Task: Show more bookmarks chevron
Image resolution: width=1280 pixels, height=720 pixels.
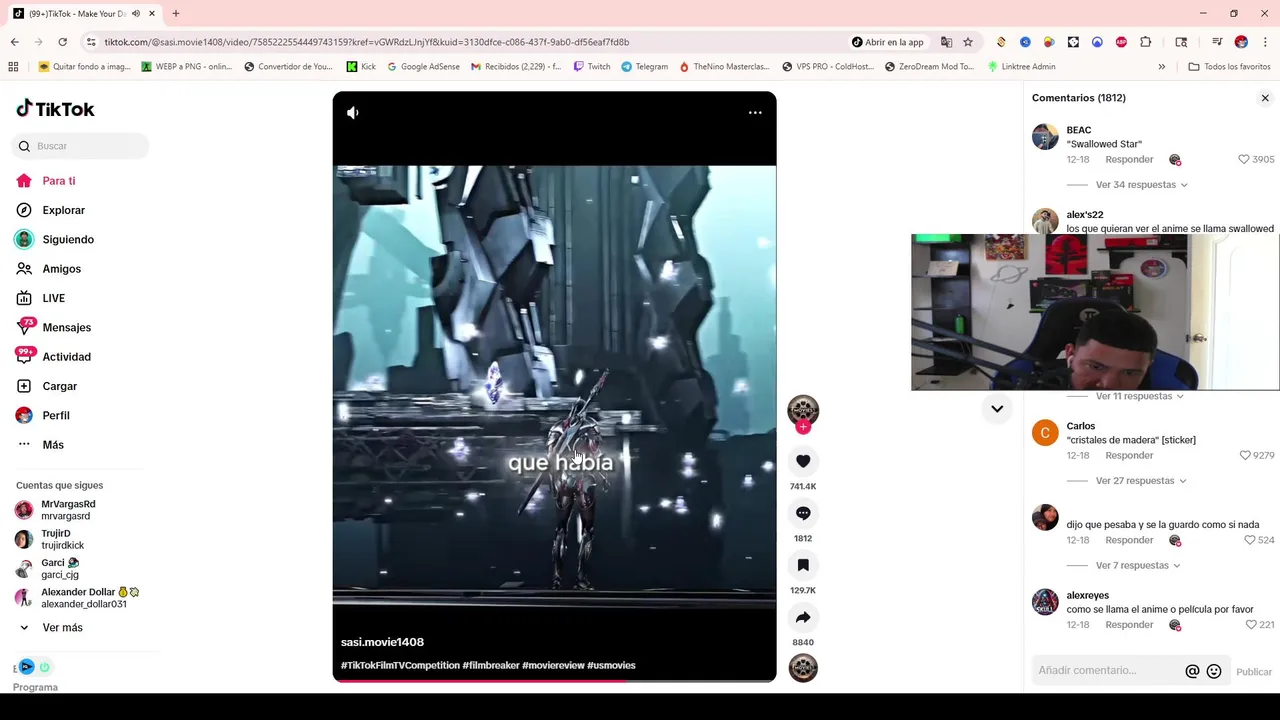Action: tap(1161, 67)
